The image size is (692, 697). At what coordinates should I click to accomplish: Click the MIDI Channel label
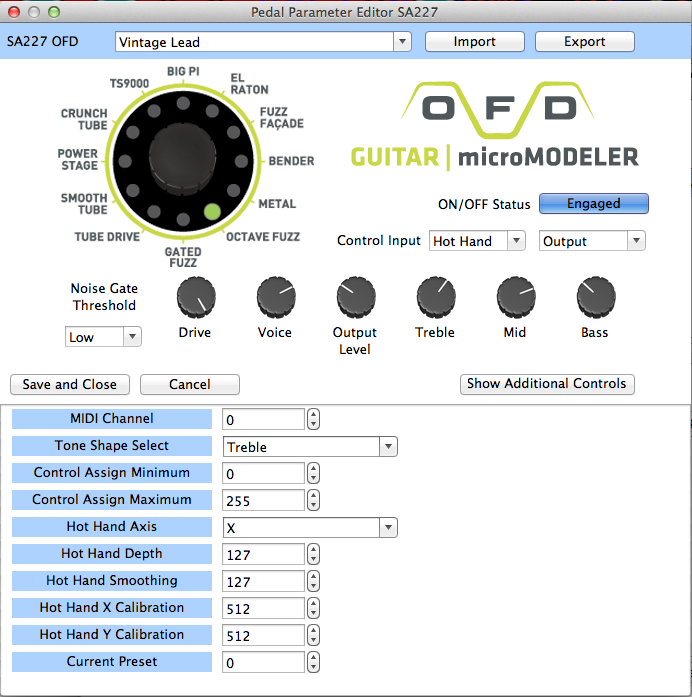[112, 419]
